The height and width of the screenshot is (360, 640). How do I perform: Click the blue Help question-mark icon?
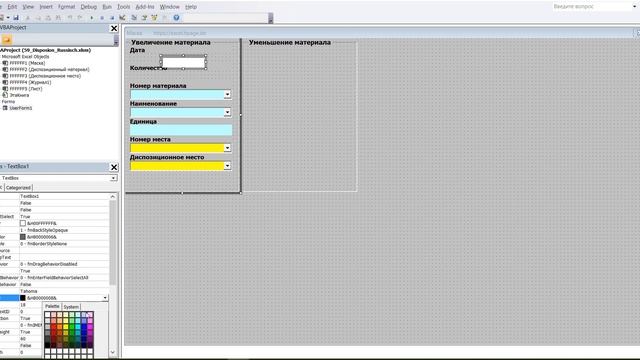pyautogui.click(x=176, y=18)
